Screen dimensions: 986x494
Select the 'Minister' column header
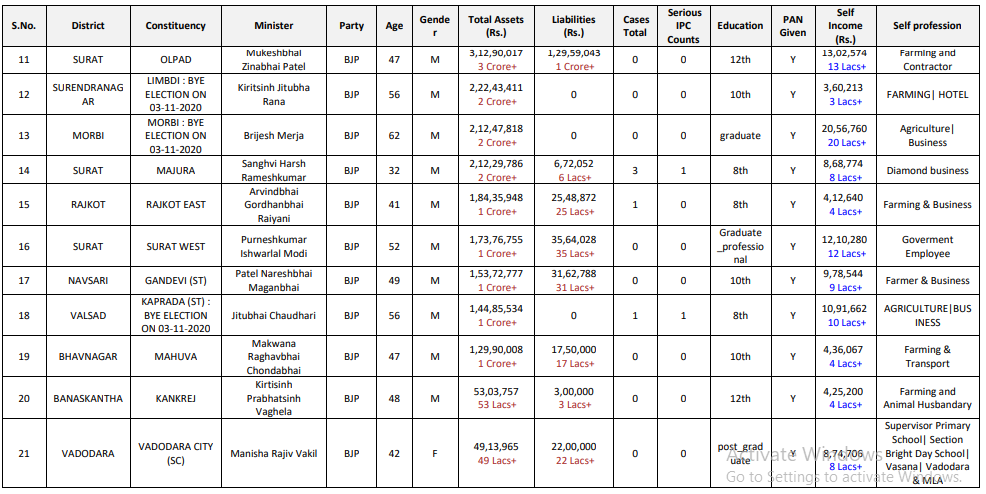[x=273, y=25]
